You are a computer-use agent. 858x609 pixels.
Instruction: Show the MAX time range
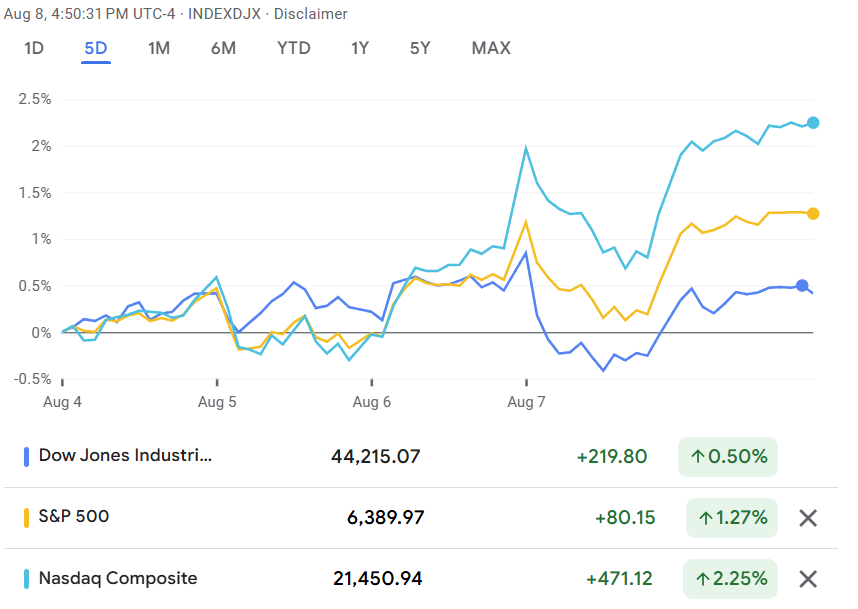point(491,48)
